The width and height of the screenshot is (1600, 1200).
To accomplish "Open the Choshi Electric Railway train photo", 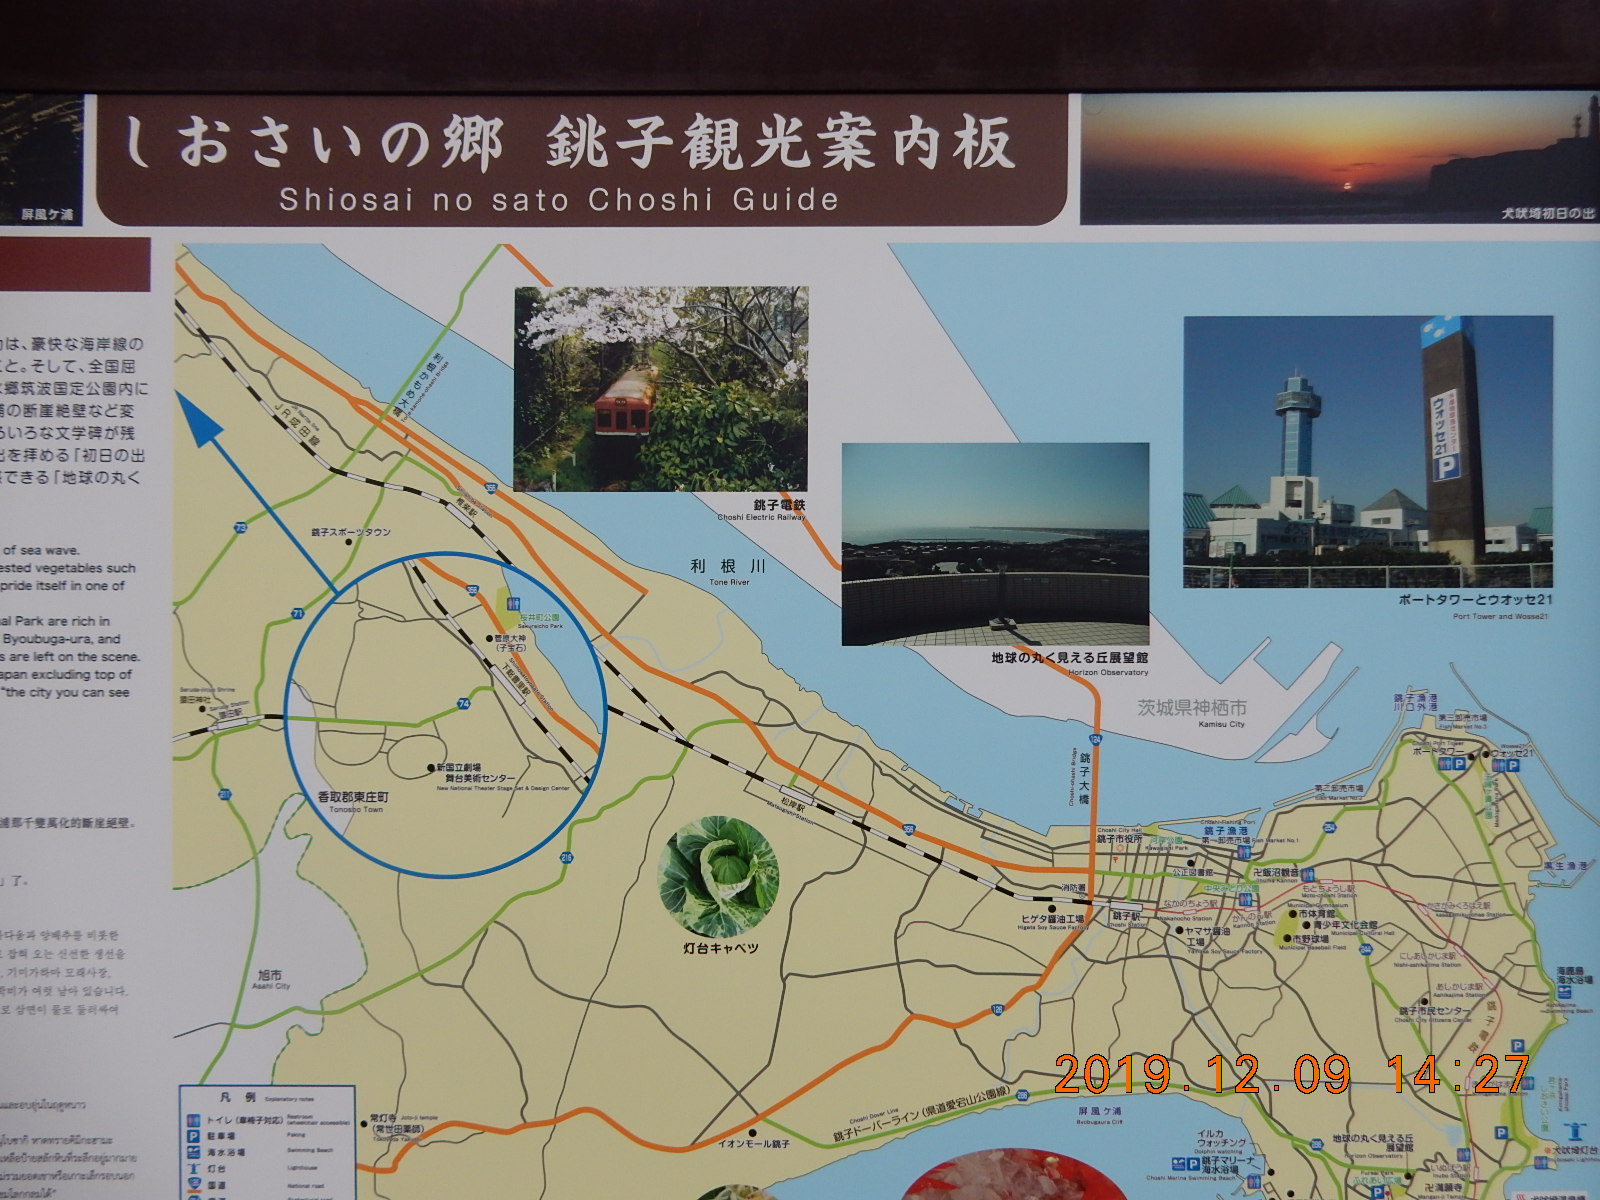I will (660, 388).
